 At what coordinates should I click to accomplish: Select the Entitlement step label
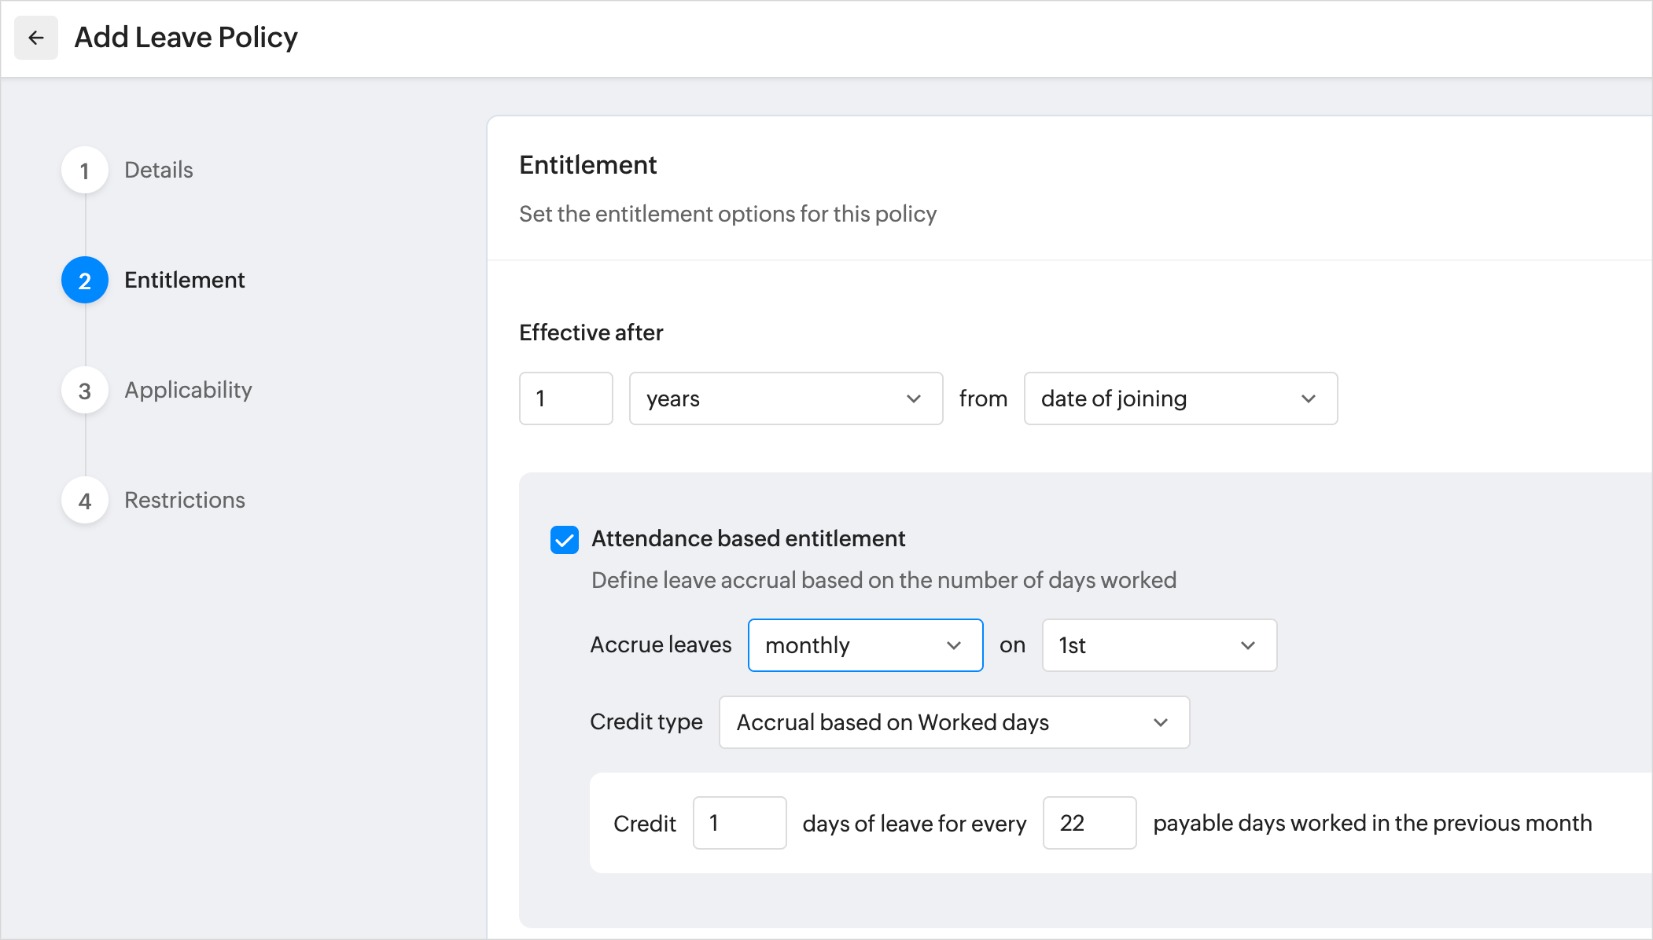[x=185, y=281]
